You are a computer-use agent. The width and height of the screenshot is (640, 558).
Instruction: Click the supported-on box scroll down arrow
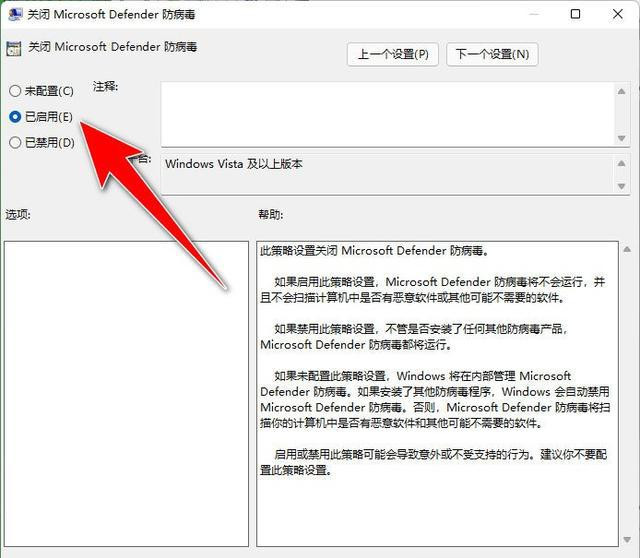[621, 186]
